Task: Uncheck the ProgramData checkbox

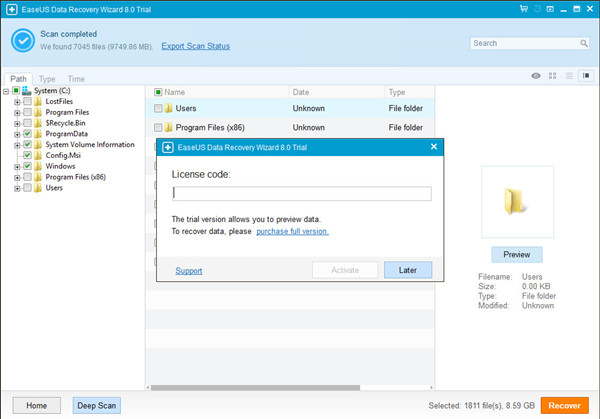Action: pos(27,134)
